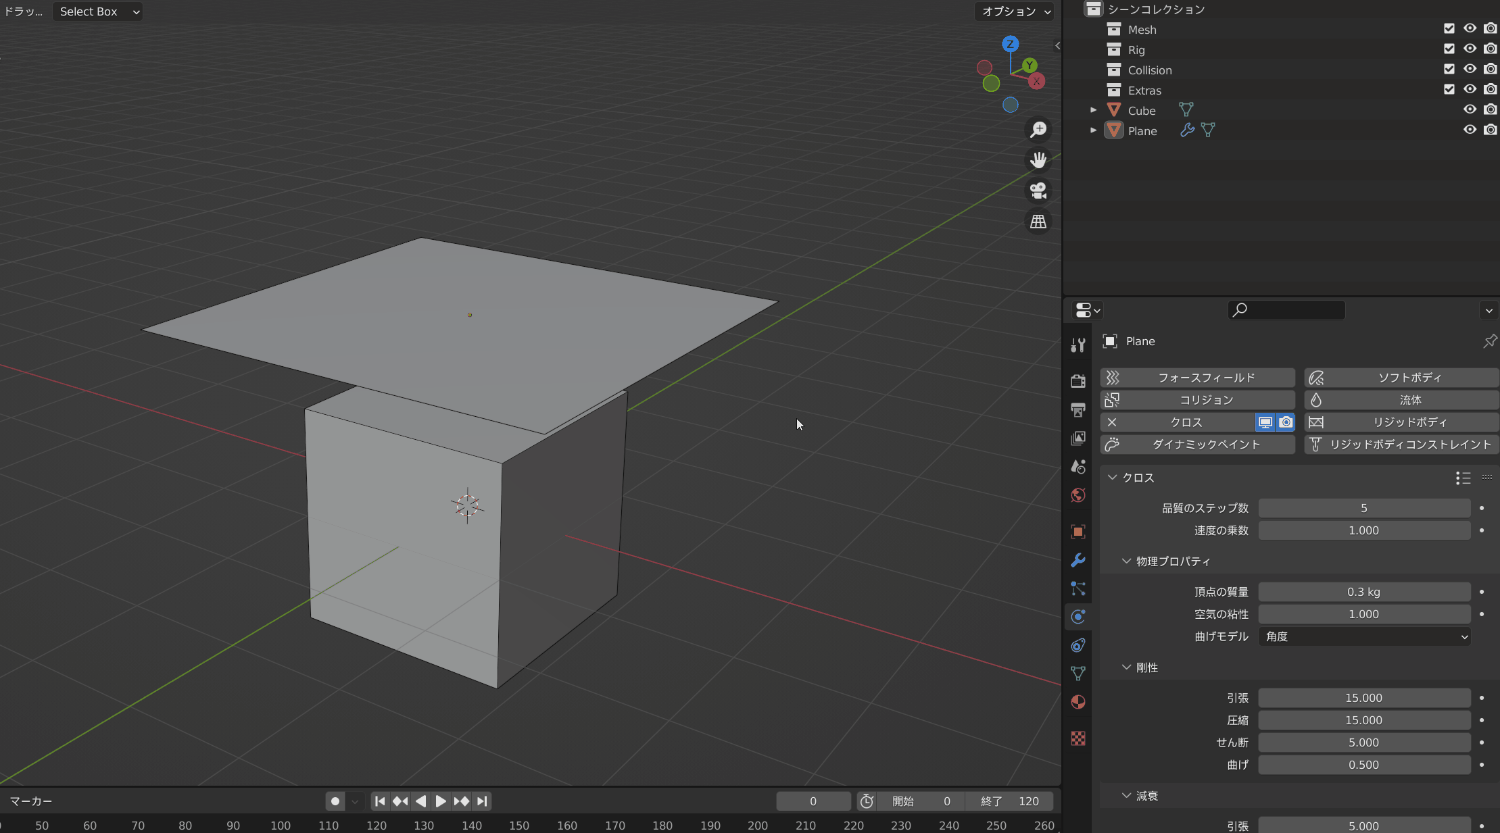The image size is (1500, 833).
Task: Uncheck the Extras collection checkbox
Action: (1449, 89)
